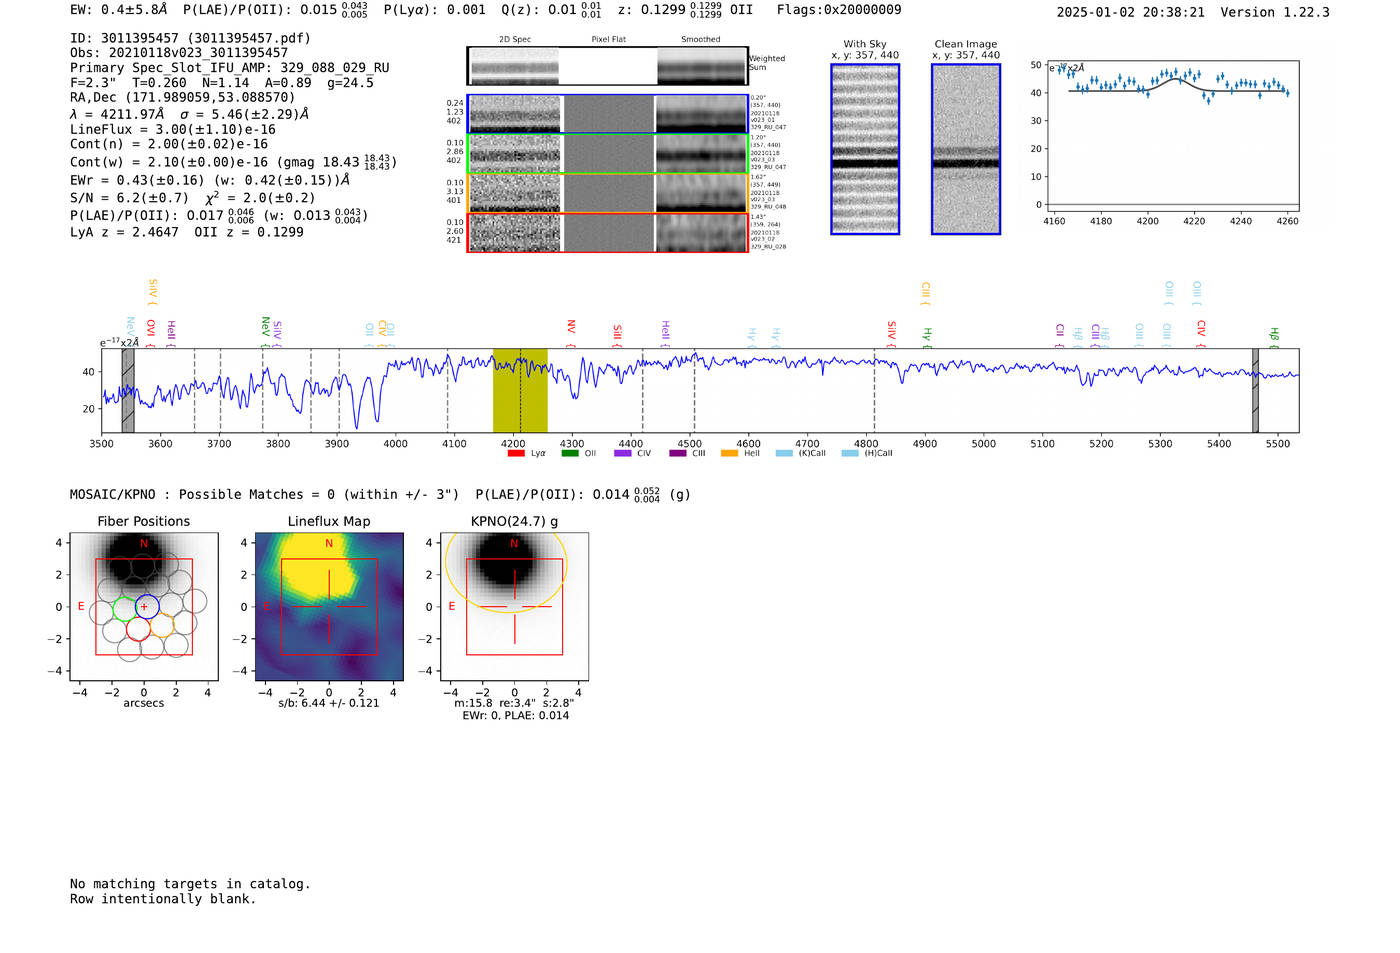This screenshot has width=1400, height=953.
Task: Click the red NV line label
Action: point(571,334)
